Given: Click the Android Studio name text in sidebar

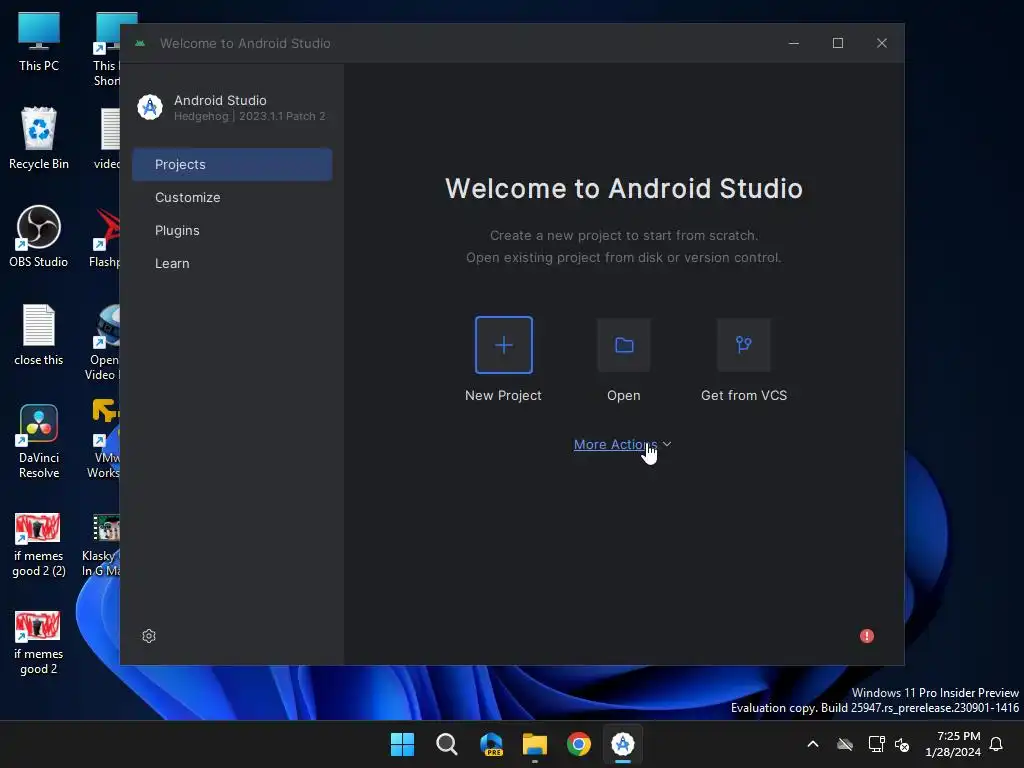Looking at the screenshot, I should (220, 101).
